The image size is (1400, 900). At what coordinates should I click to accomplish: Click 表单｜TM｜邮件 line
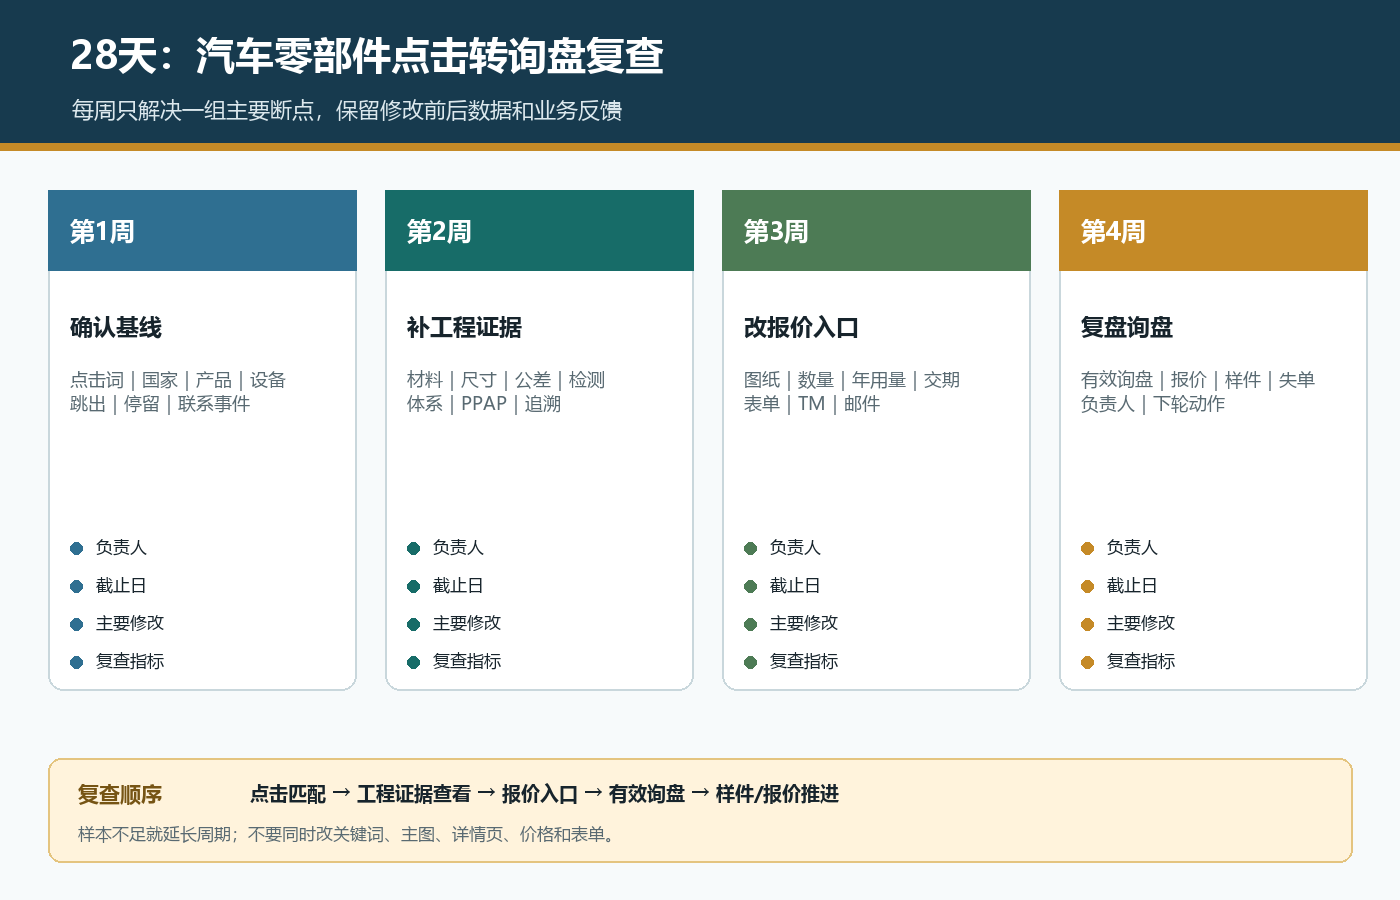point(812,404)
